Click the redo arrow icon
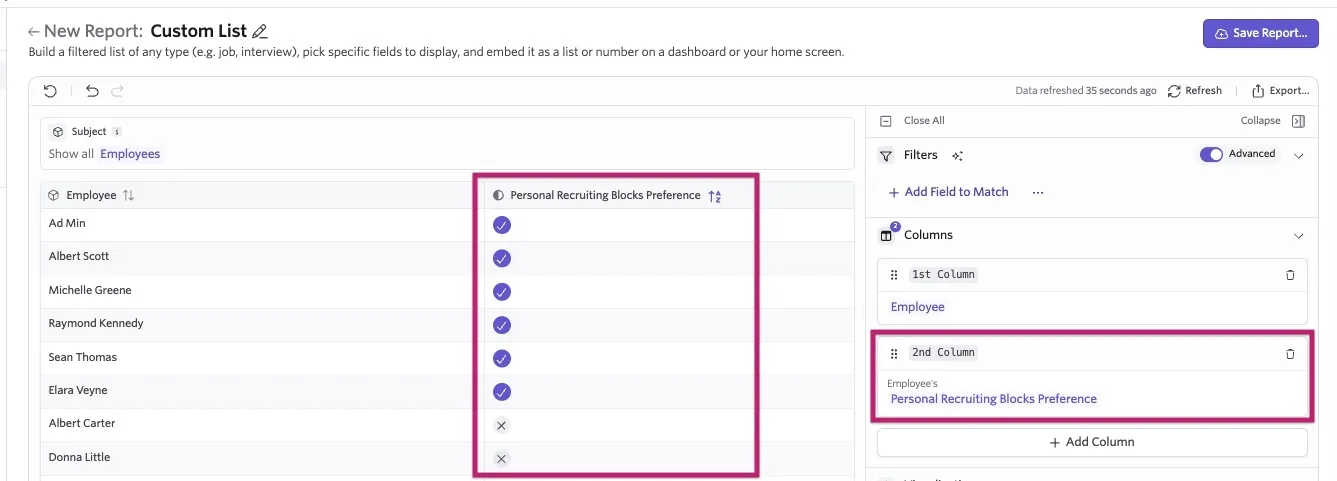Viewport: 1337px width, 481px height. [x=117, y=91]
